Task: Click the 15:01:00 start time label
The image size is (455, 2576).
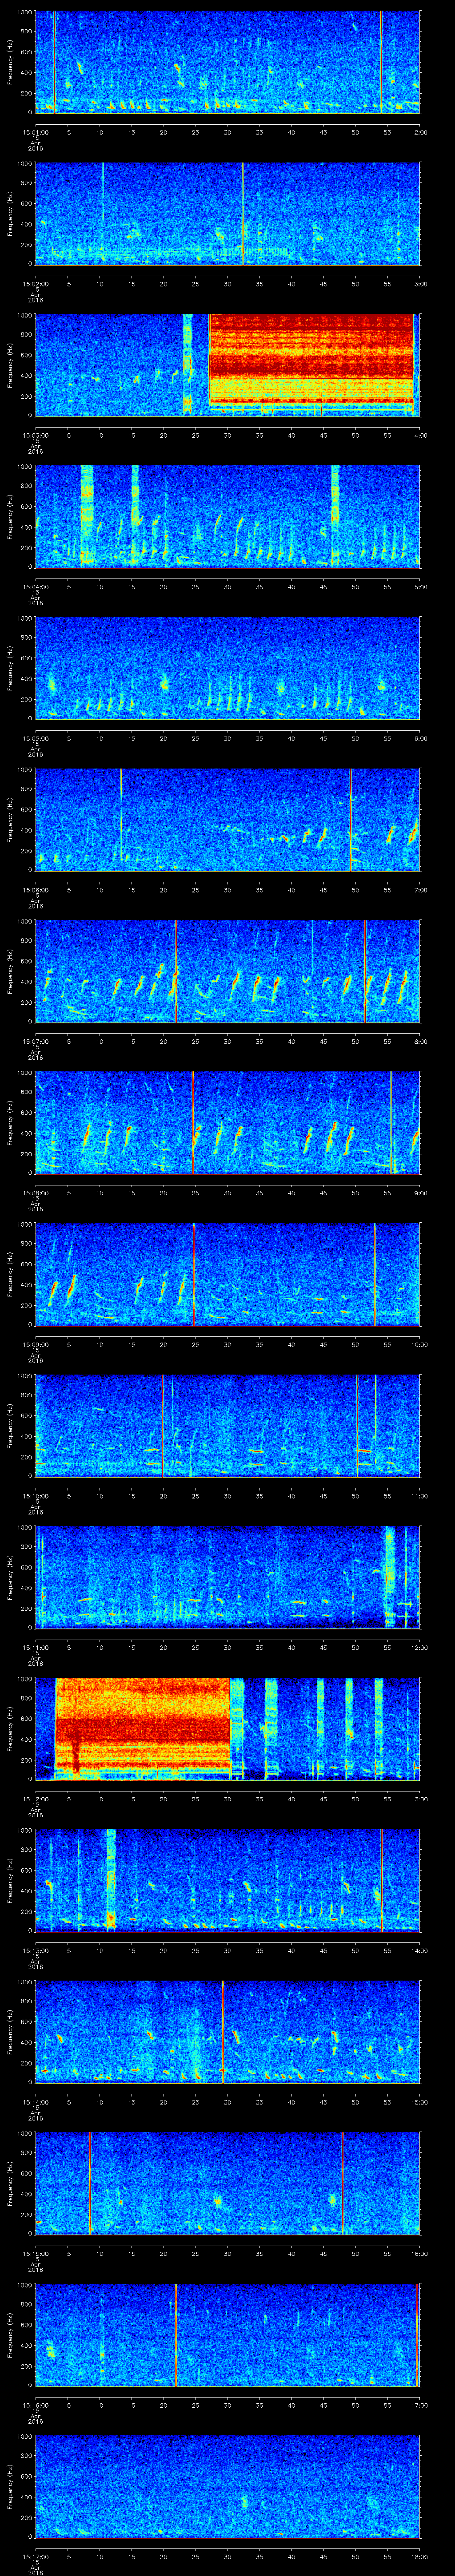Action: pyautogui.click(x=35, y=132)
